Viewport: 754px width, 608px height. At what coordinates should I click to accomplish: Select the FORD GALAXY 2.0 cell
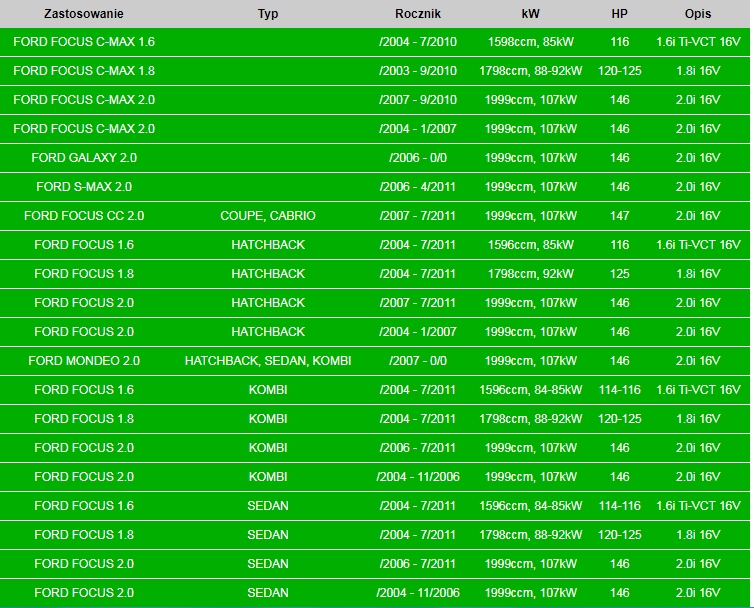click(84, 158)
